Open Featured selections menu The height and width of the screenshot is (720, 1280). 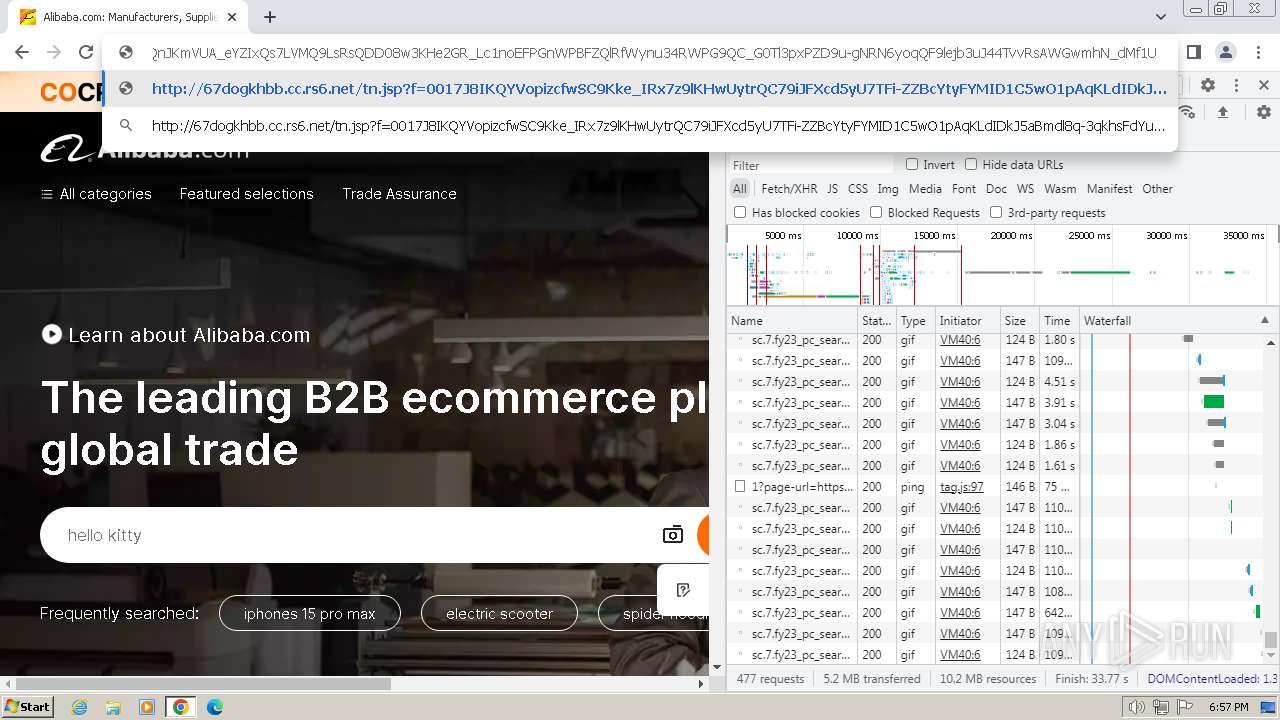(247, 194)
